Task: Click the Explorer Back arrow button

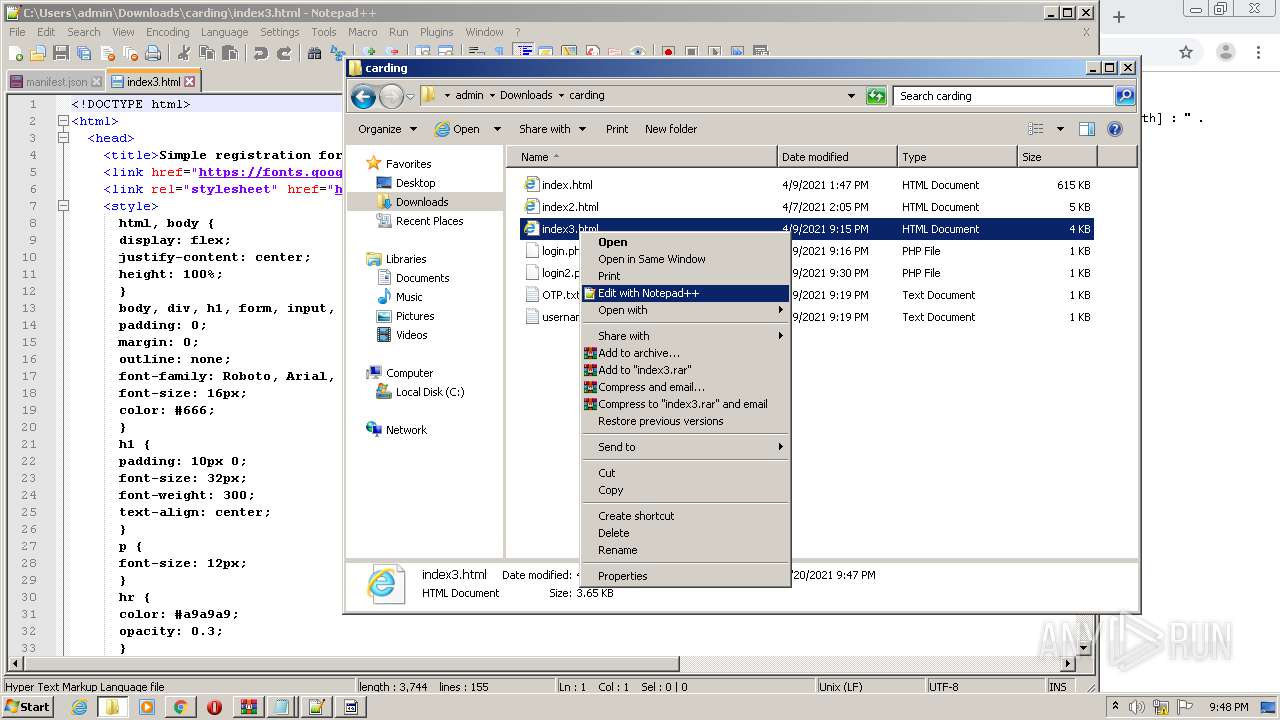Action: (x=364, y=96)
